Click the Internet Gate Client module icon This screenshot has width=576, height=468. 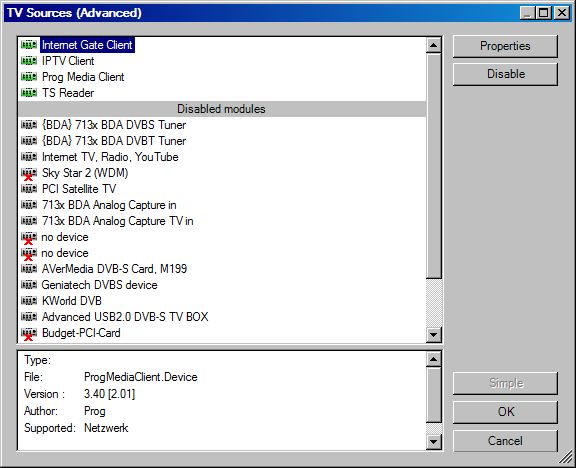point(29,45)
